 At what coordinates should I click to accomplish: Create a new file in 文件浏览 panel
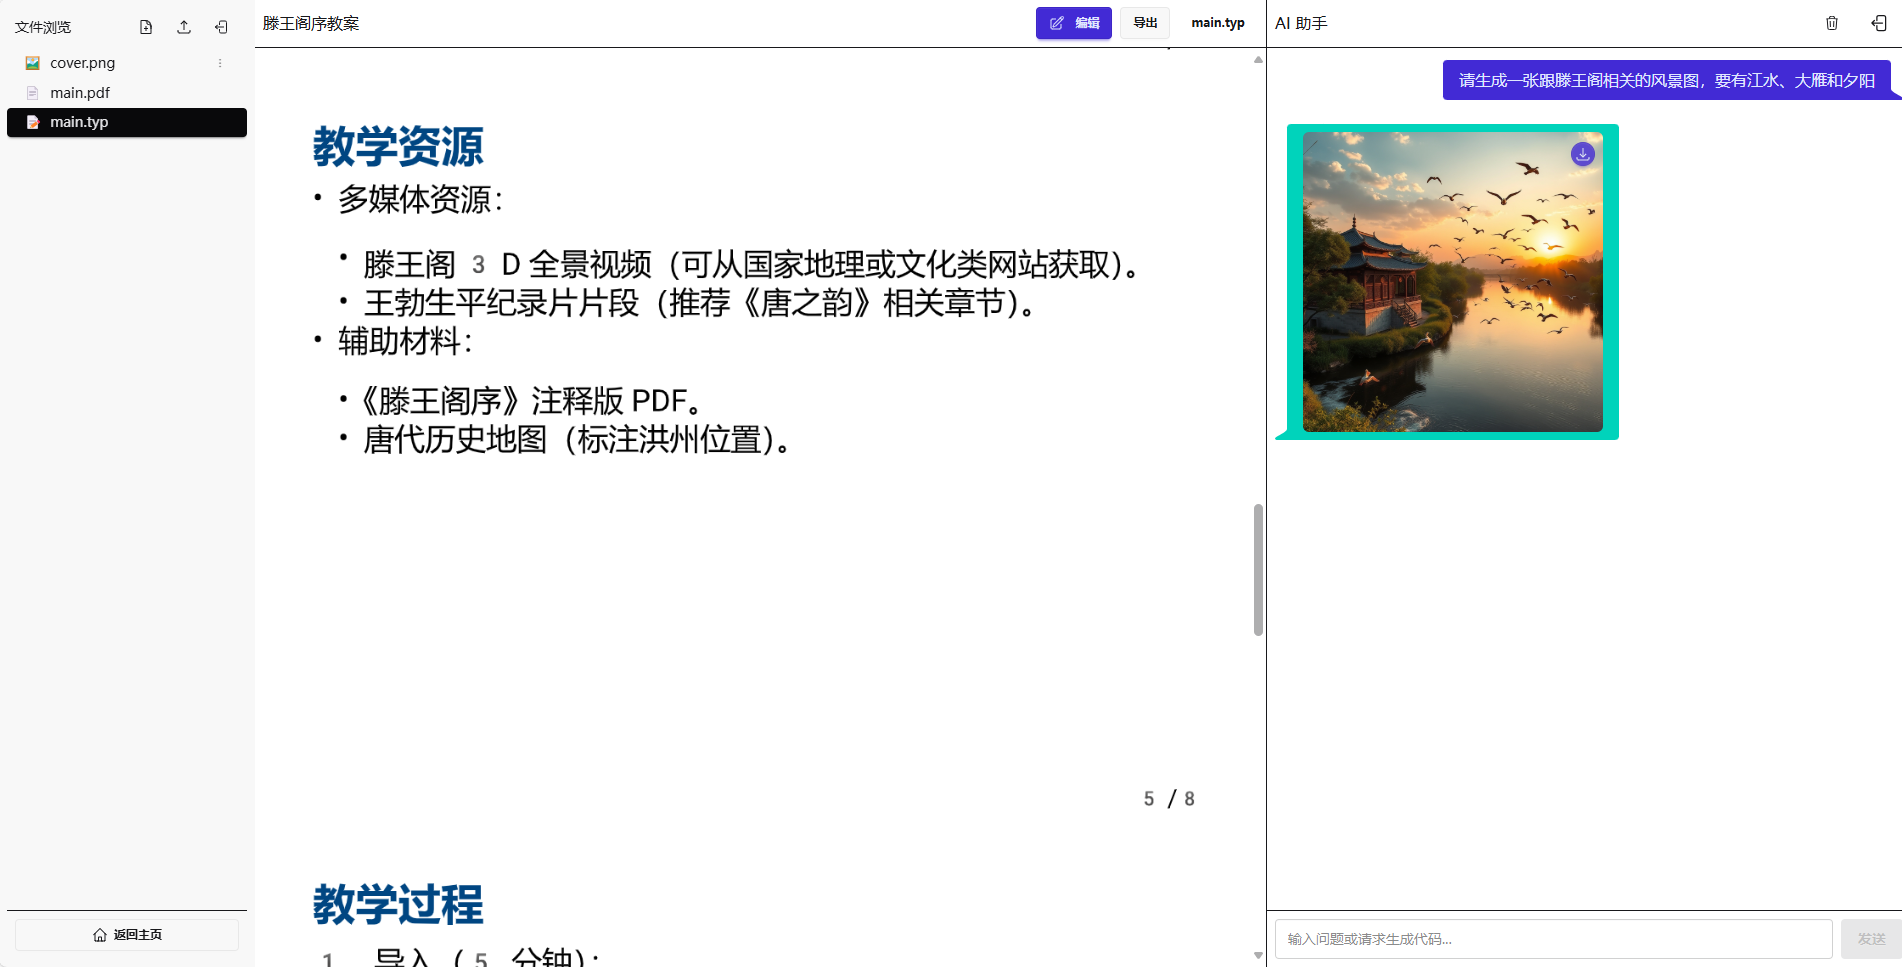coord(146,27)
